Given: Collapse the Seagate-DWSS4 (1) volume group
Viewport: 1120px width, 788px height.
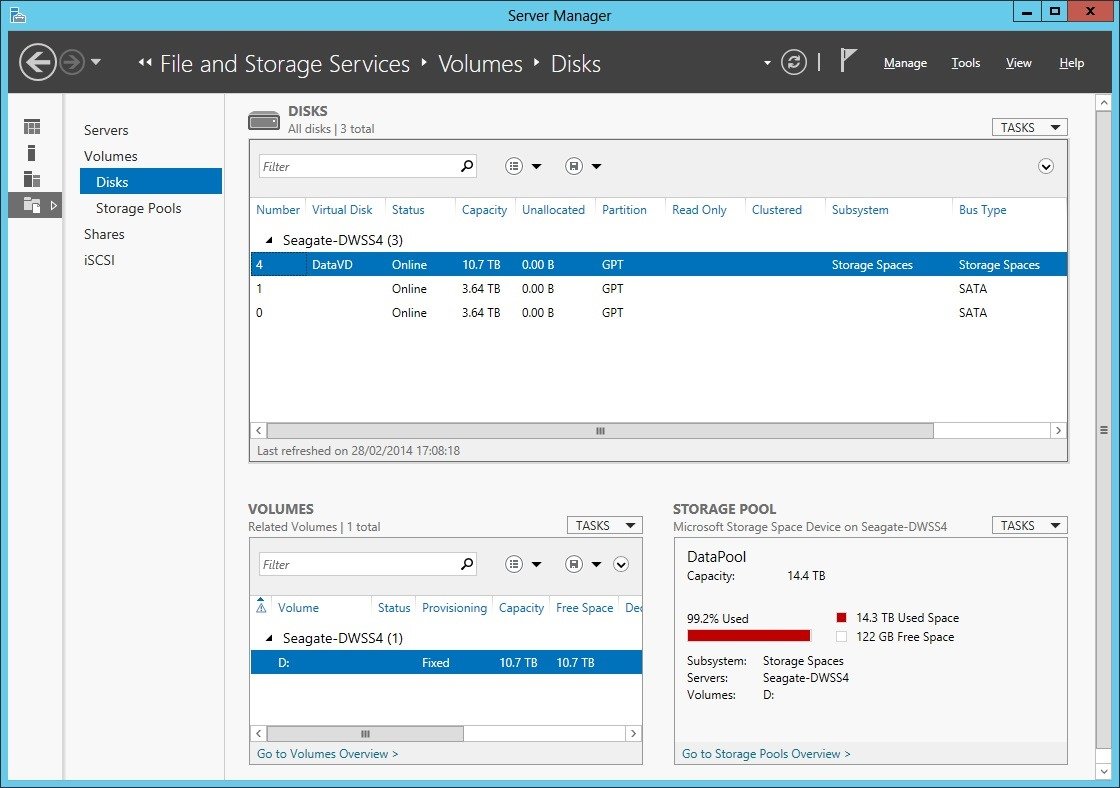Looking at the screenshot, I should (269, 638).
